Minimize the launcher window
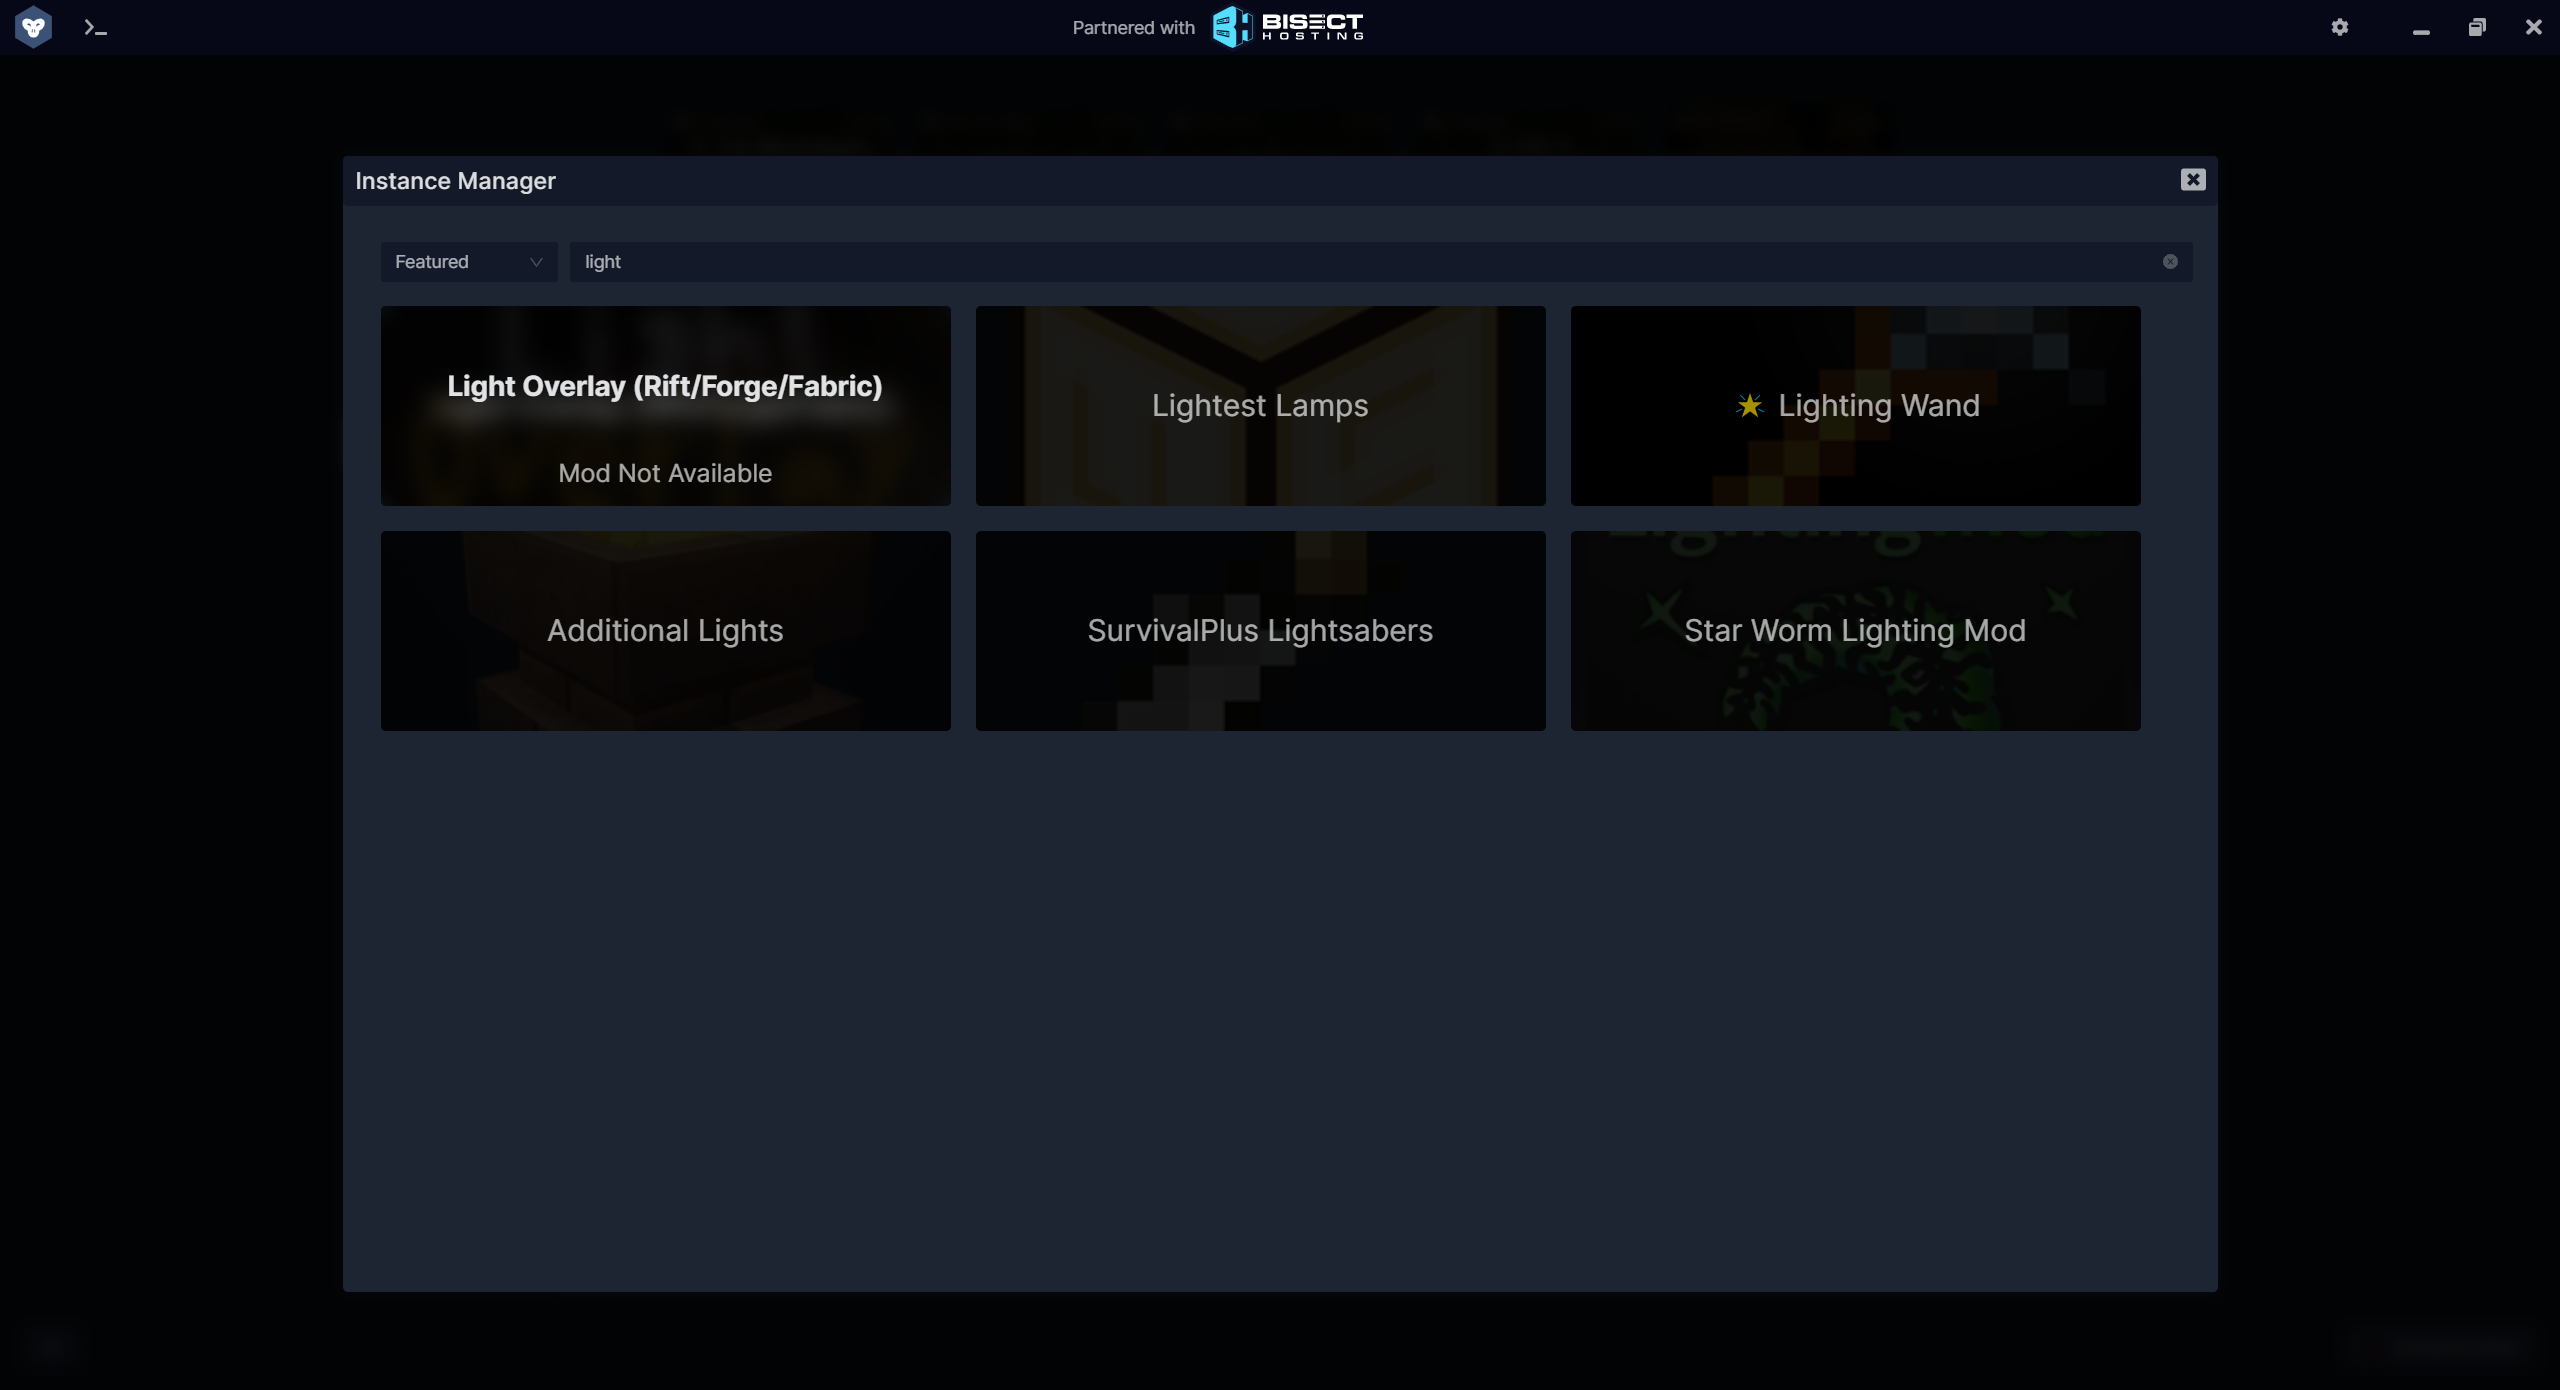 (2421, 28)
